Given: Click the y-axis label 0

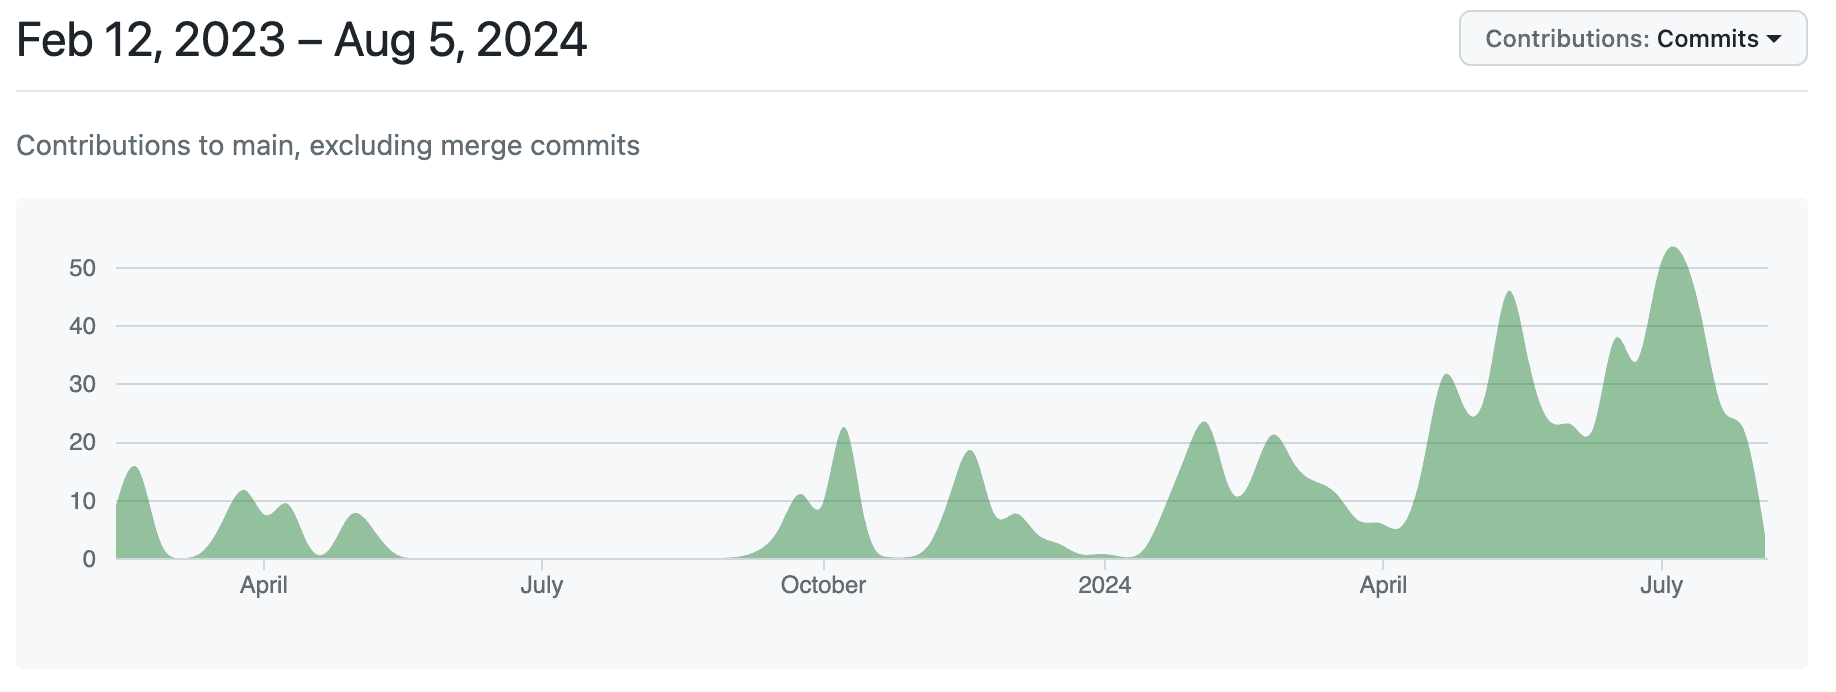Looking at the screenshot, I should pos(89,559).
